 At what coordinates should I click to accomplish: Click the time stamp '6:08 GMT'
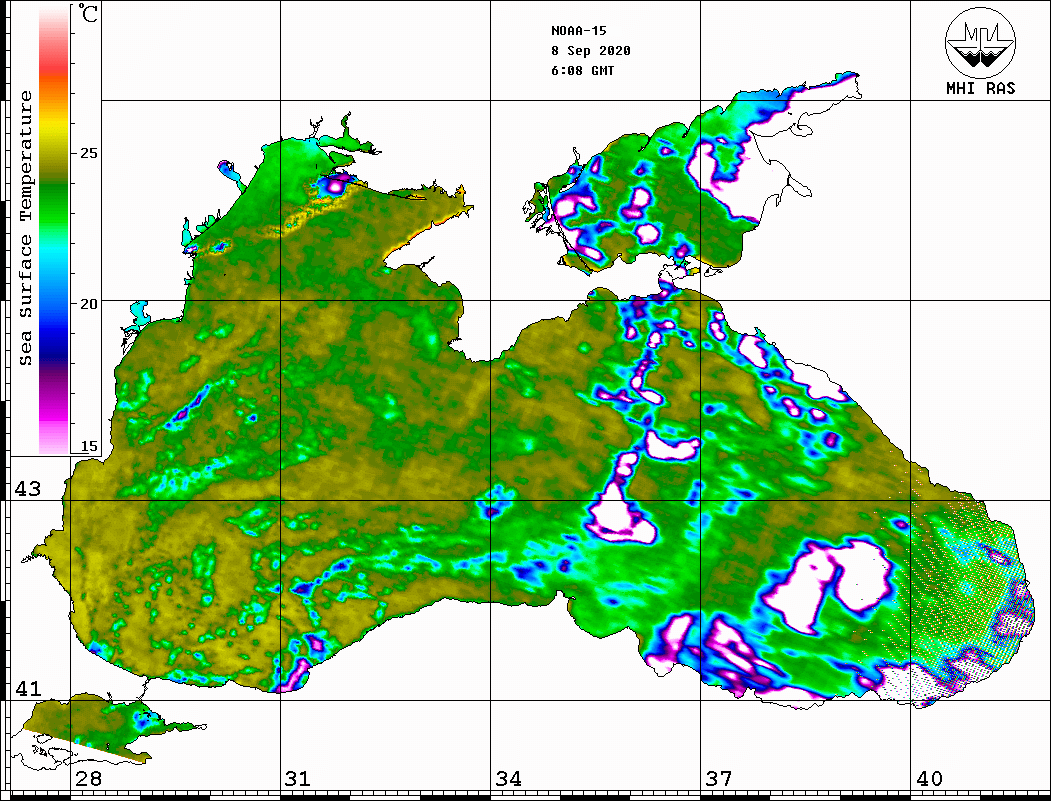point(582,70)
